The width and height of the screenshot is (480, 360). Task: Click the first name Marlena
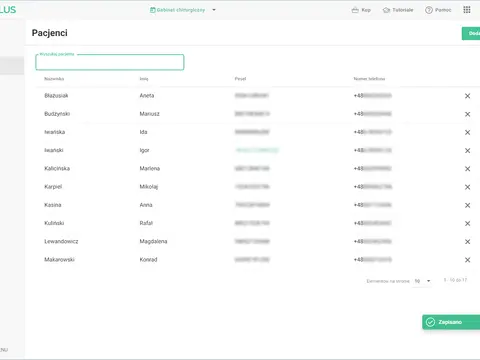(x=150, y=168)
